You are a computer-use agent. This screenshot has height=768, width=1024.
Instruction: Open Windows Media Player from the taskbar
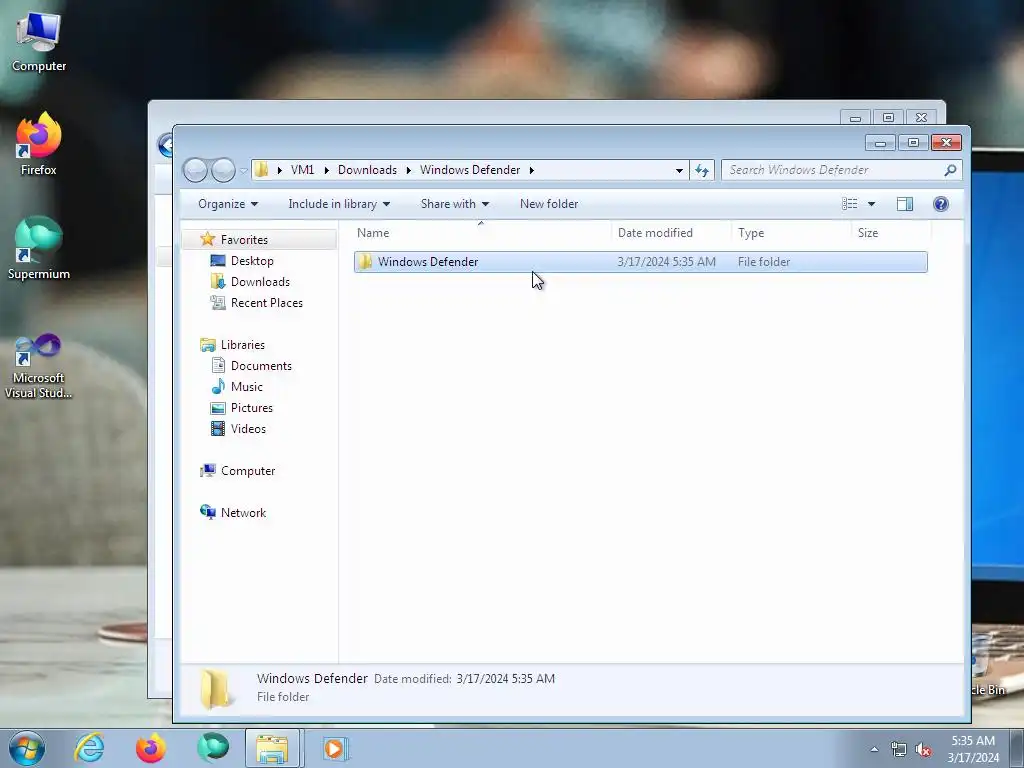335,748
